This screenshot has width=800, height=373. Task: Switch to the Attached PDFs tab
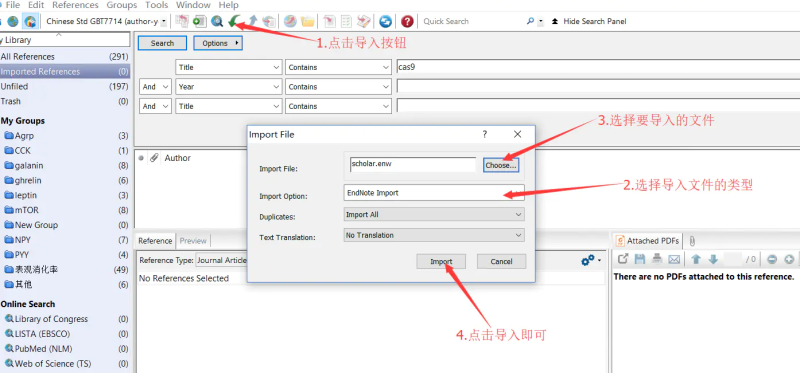647,241
